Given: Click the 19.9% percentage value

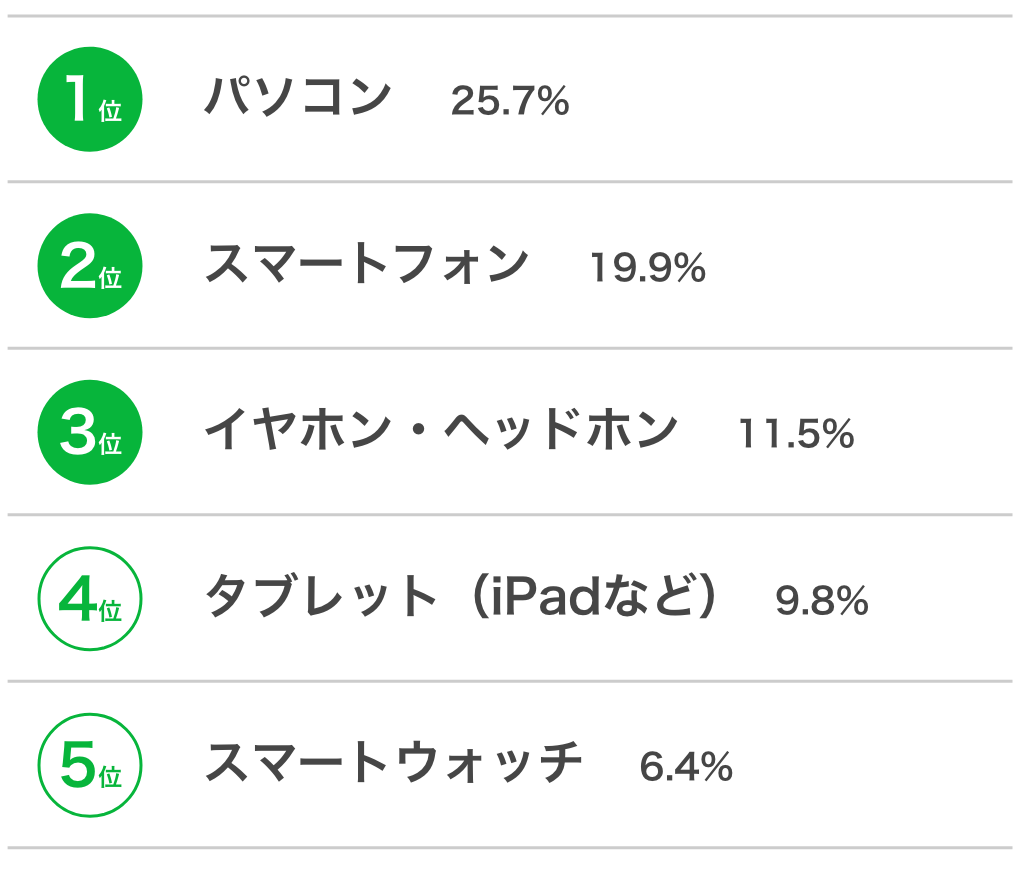Looking at the screenshot, I should click(648, 267).
